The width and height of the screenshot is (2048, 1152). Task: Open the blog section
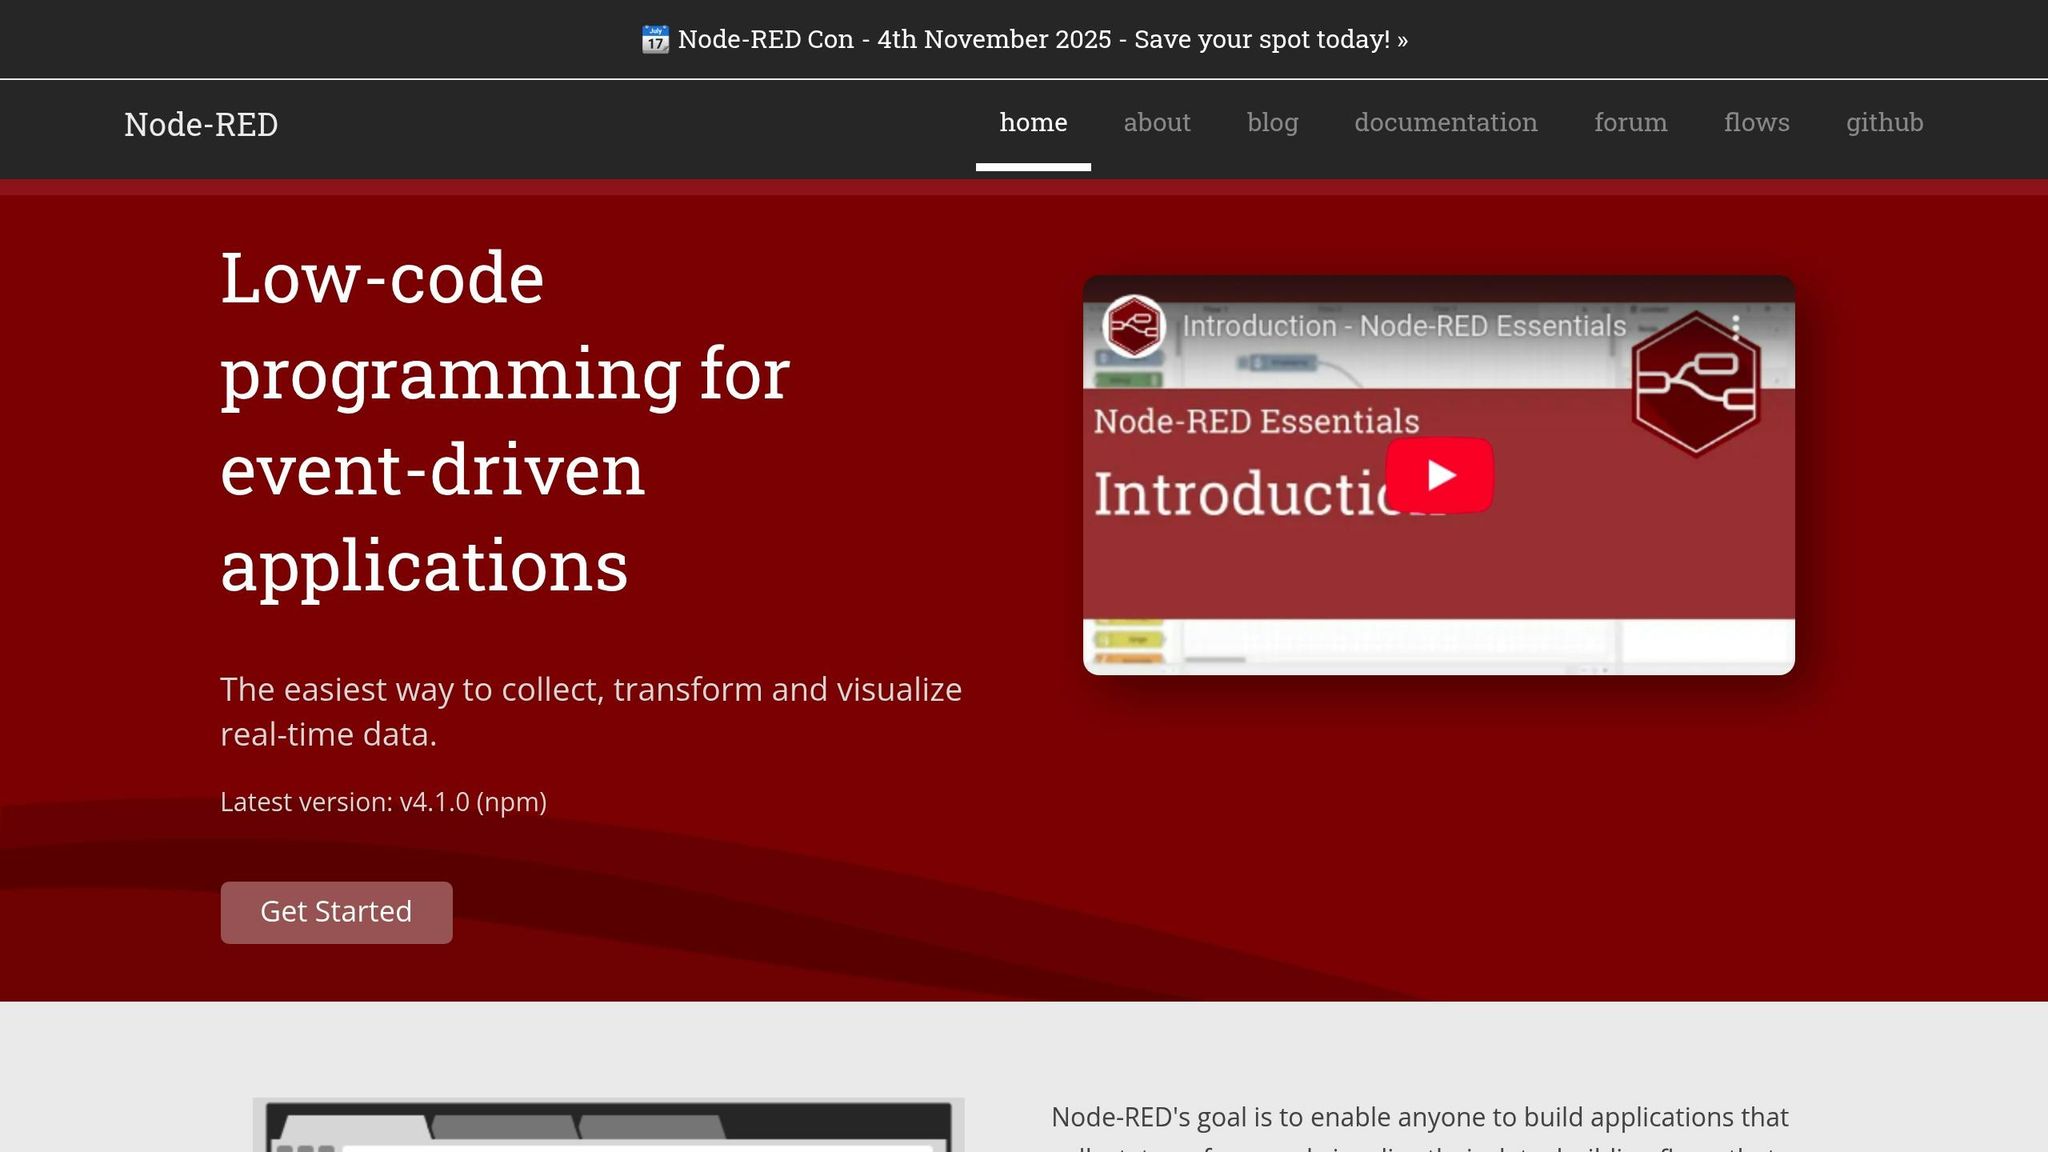point(1271,122)
